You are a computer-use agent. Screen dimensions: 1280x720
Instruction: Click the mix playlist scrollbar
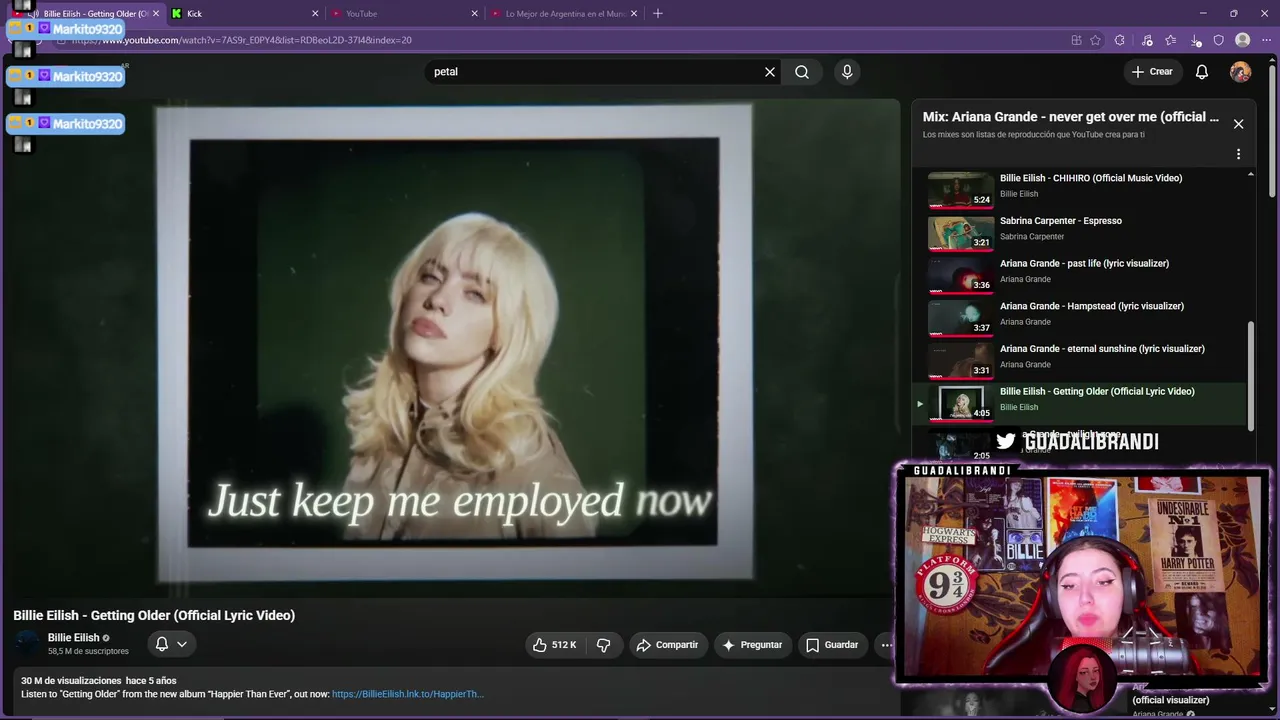click(1250, 375)
